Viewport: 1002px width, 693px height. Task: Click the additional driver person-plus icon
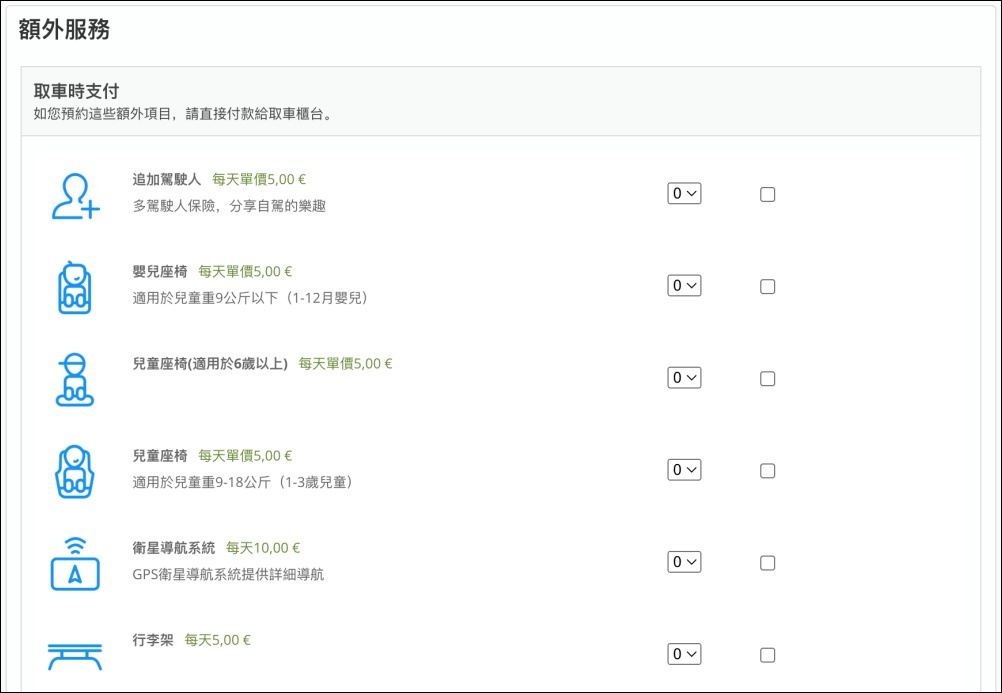[x=75, y=196]
